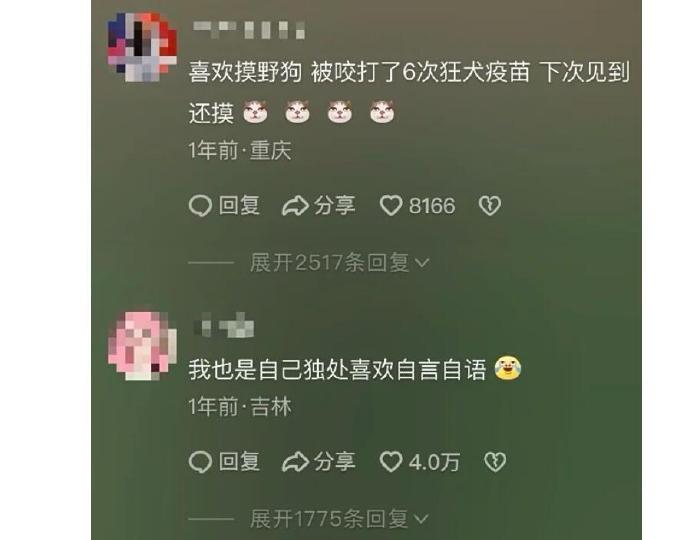Tap broken heart on the 自言自语 comment
The width and height of the screenshot is (690, 540).
[x=495, y=462]
